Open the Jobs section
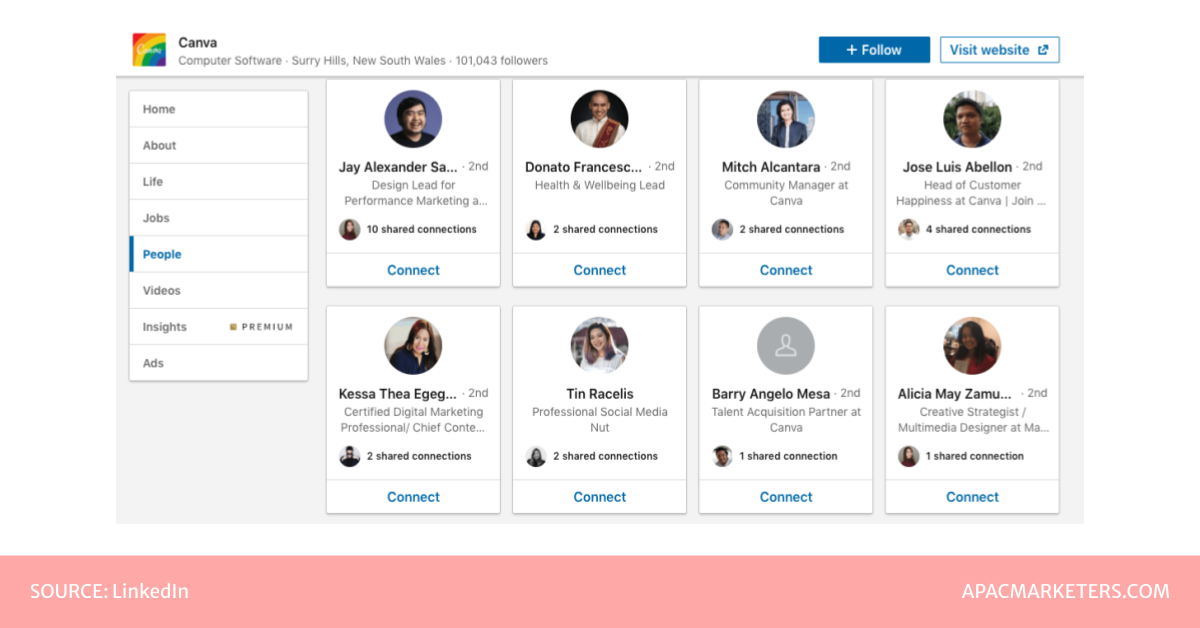Screen dimensions: 1200x628 point(218,218)
